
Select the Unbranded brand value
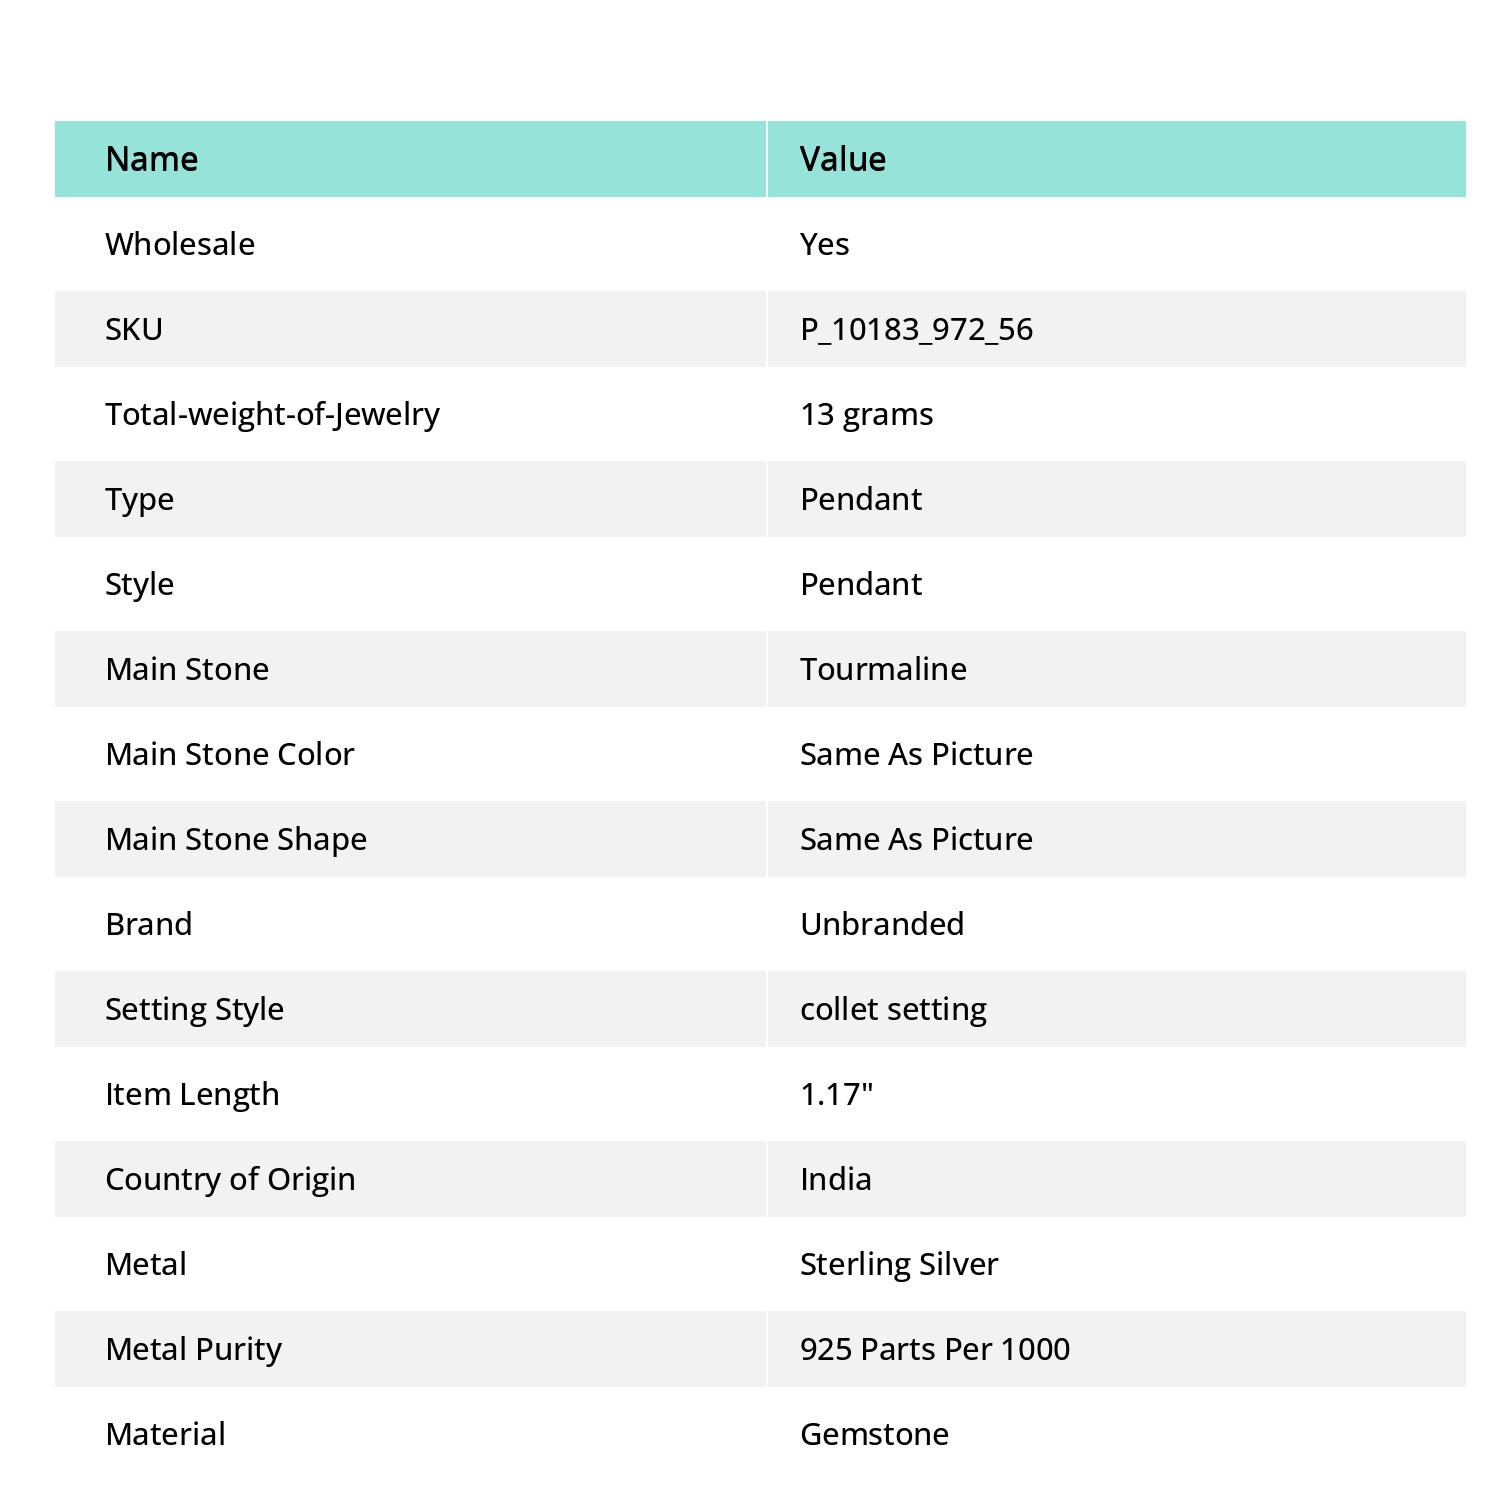point(882,924)
